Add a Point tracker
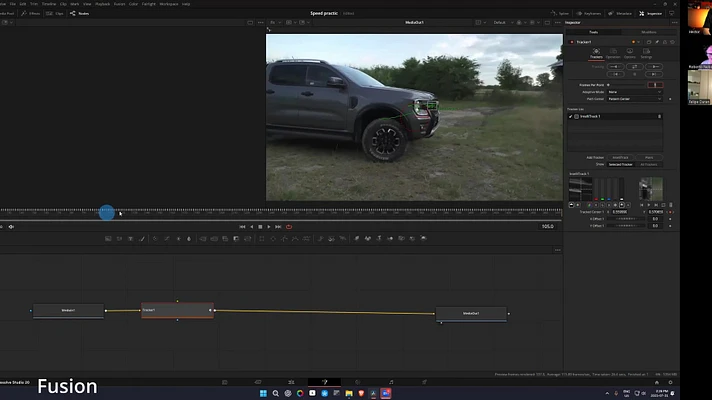The image size is (712, 400). 649,158
